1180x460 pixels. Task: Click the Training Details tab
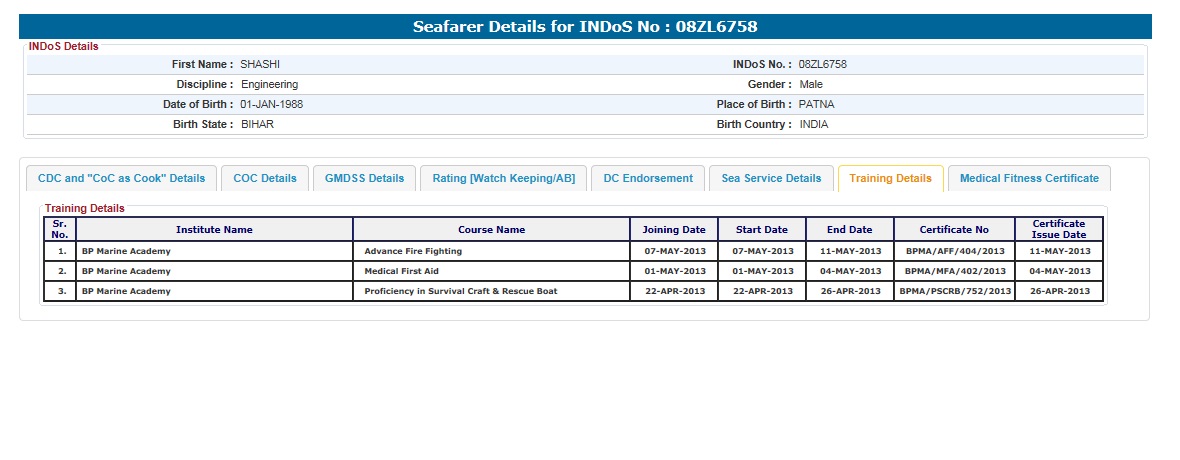pos(890,178)
